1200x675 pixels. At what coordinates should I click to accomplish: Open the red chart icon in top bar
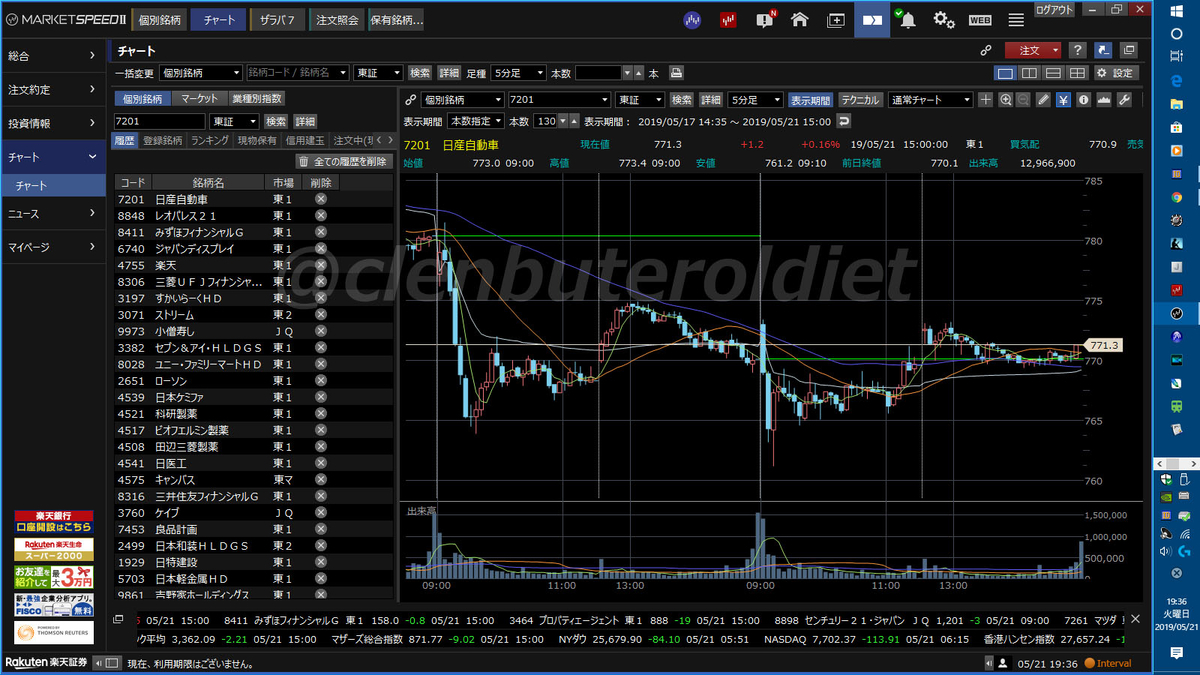tap(728, 19)
